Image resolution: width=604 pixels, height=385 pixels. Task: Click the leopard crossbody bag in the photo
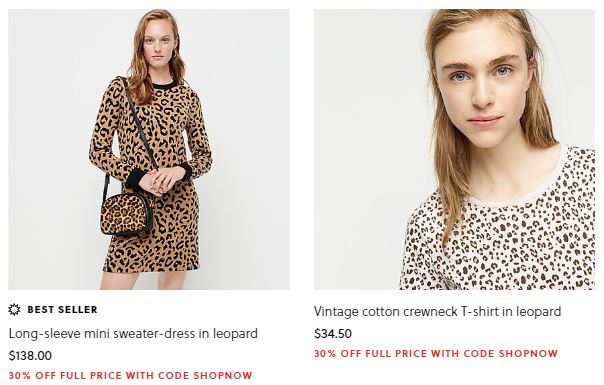tap(126, 215)
